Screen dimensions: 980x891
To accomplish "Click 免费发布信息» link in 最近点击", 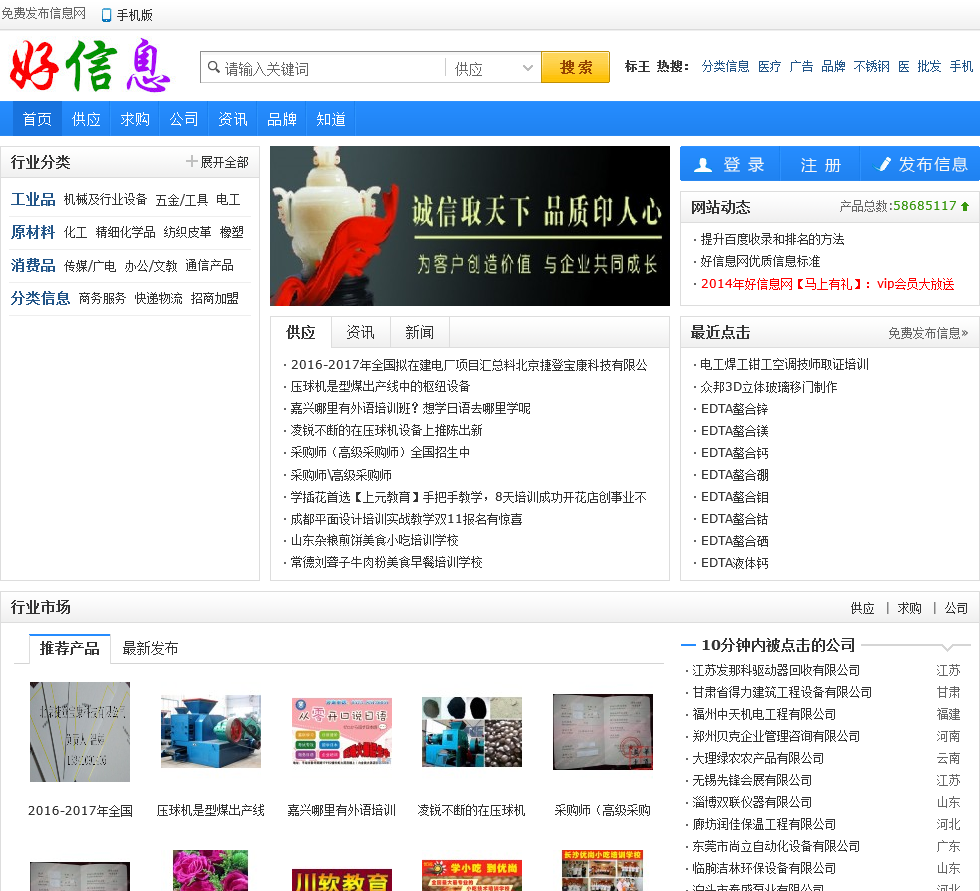I will 928,334.
